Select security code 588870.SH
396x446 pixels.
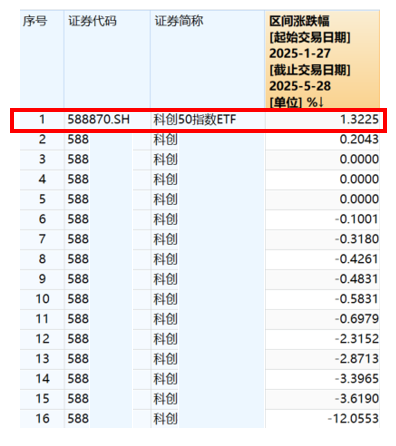(x=99, y=119)
